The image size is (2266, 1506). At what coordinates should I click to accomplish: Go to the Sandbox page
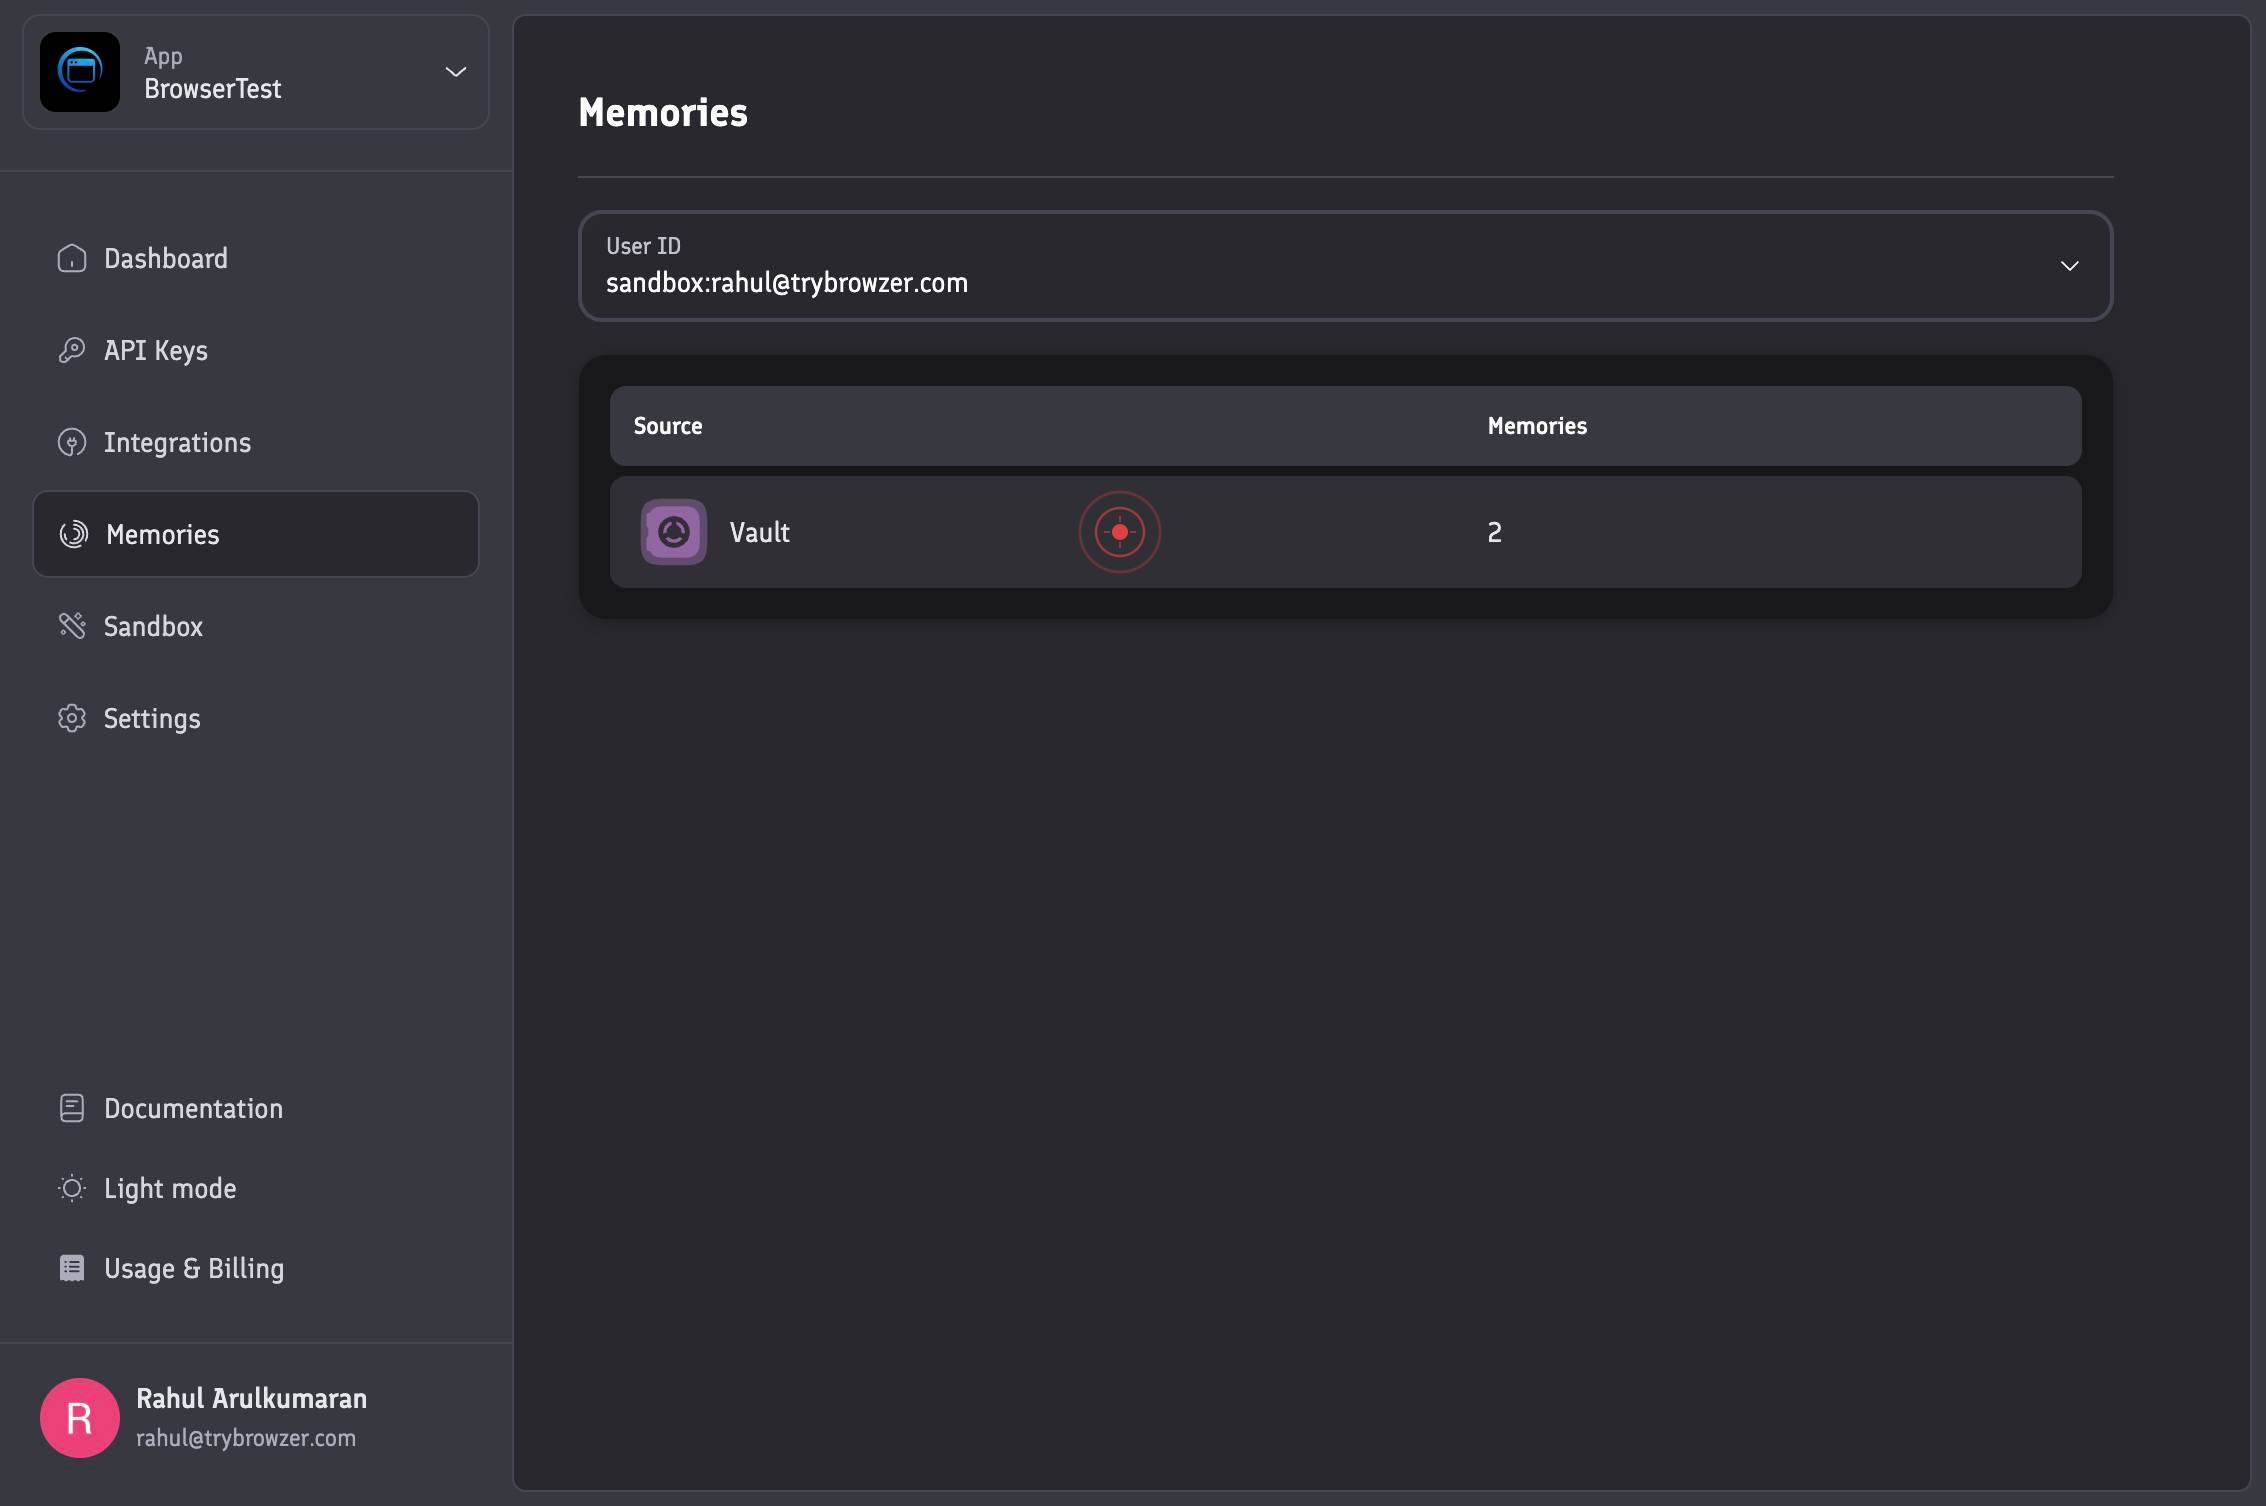153,626
